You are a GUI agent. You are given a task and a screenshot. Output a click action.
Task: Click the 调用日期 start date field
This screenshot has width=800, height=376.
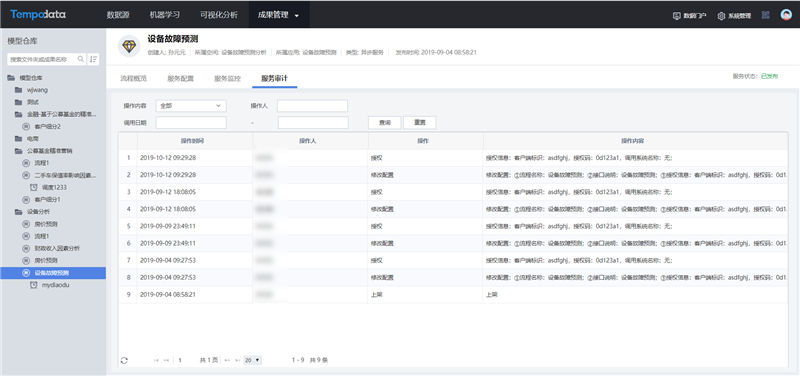click(191, 123)
